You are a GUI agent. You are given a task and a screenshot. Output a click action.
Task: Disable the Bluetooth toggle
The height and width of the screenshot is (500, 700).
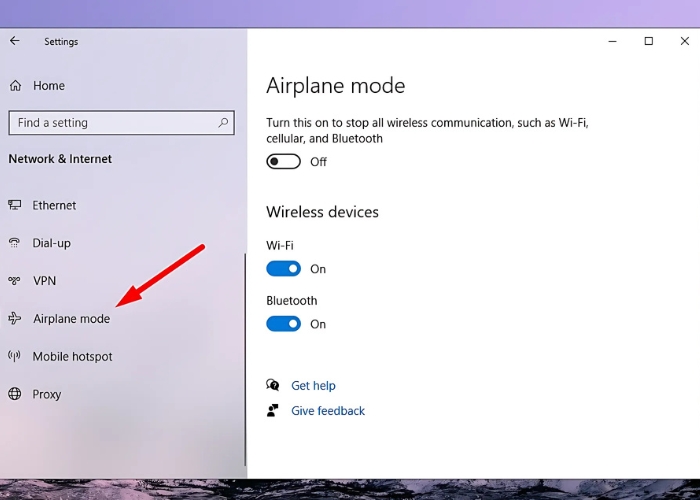coord(284,323)
